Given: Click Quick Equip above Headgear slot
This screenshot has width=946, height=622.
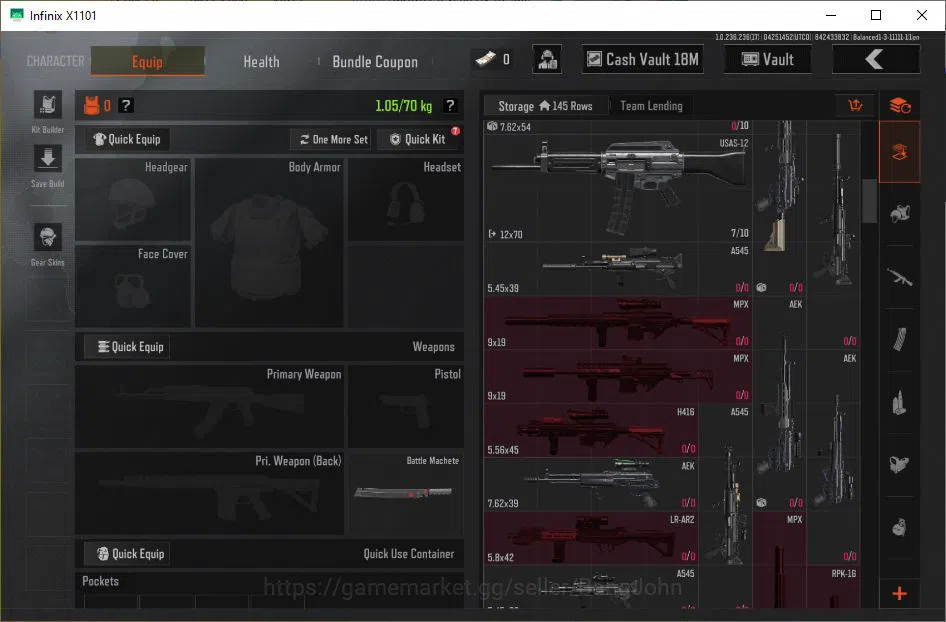Looking at the screenshot, I should [x=127, y=139].
